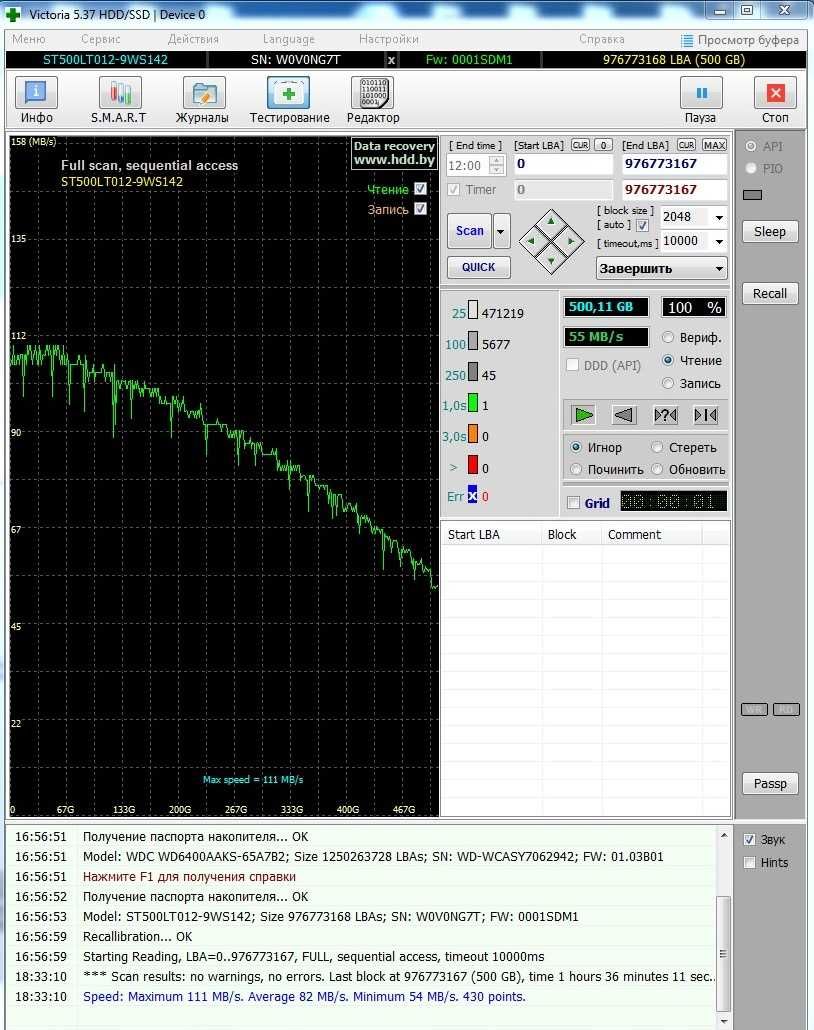Open the timeout 10000 dropdown
Image resolution: width=814 pixels, height=1030 pixels.
(719, 241)
